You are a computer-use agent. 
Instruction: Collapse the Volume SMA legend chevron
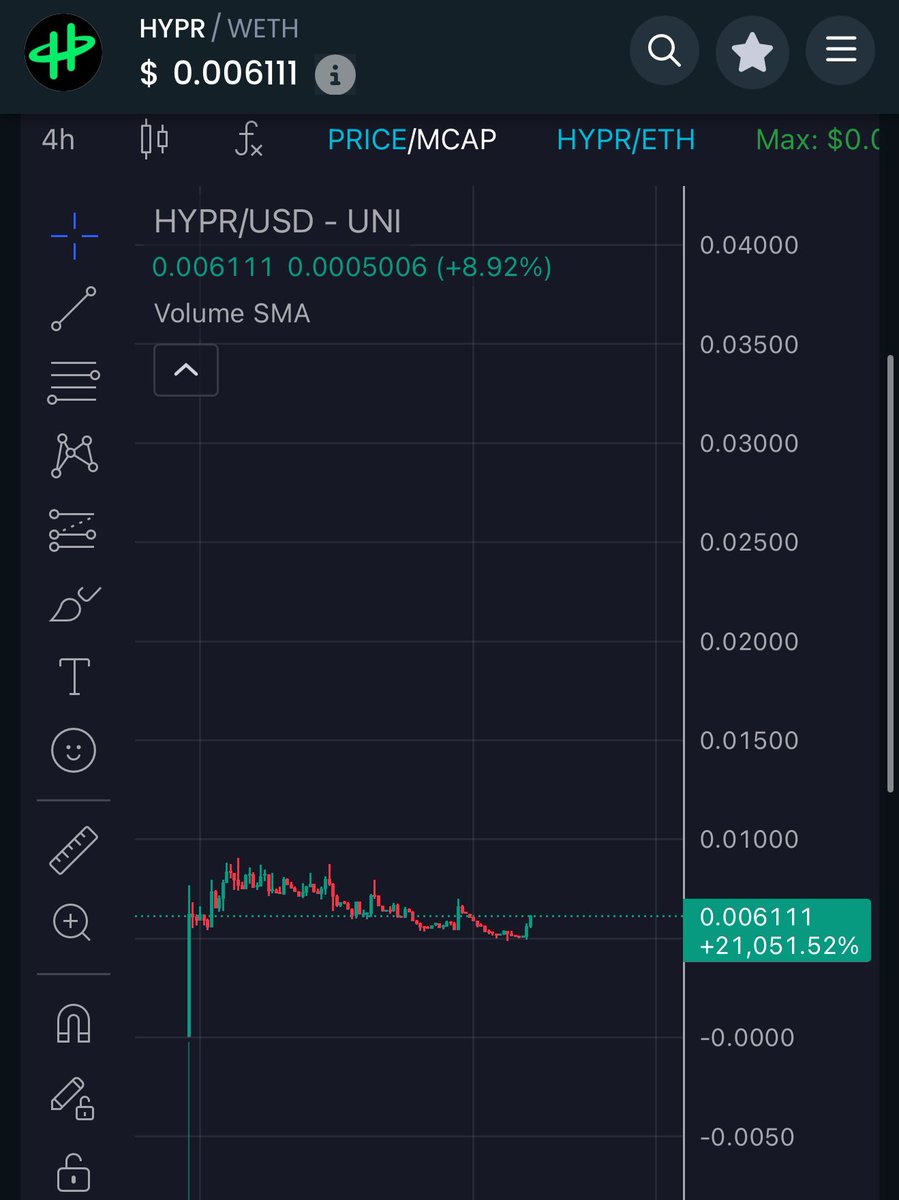pos(185,370)
